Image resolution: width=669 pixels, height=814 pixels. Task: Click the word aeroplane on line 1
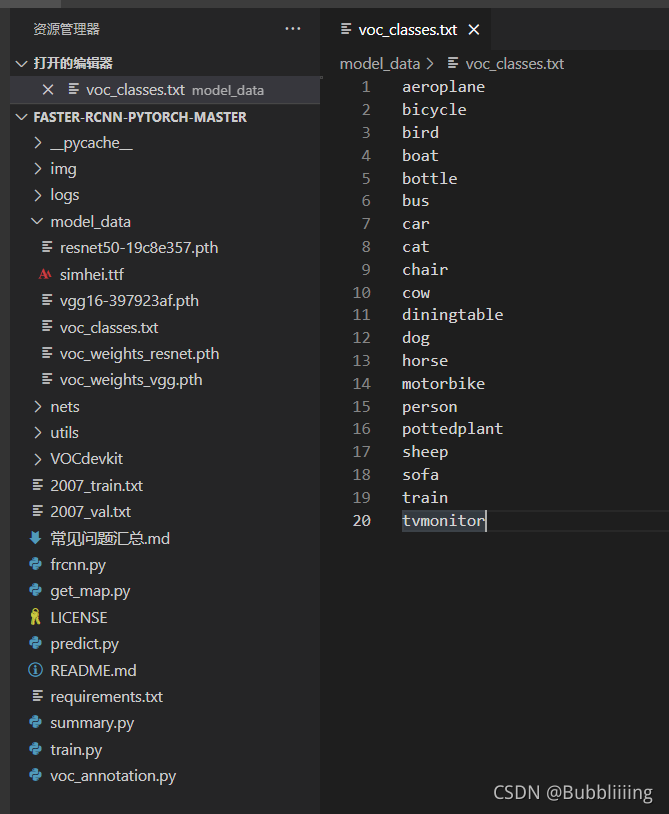[443, 87]
